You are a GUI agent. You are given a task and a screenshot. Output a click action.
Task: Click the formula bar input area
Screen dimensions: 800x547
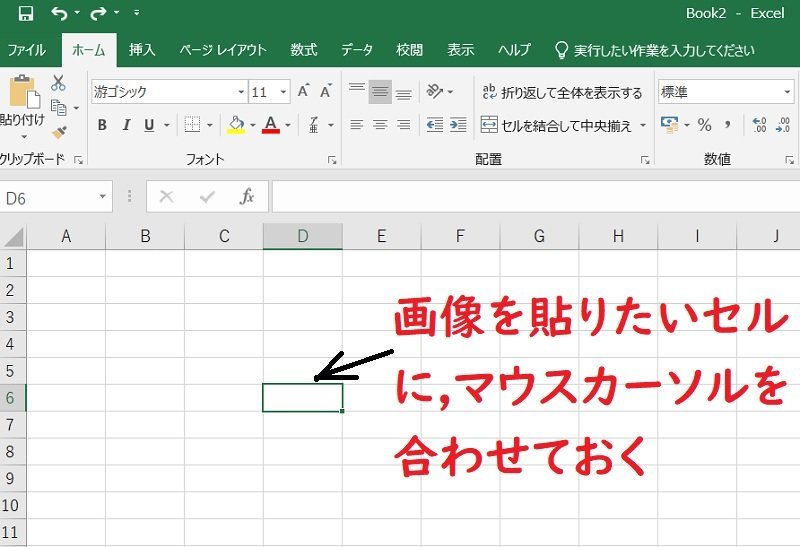pos(536,196)
